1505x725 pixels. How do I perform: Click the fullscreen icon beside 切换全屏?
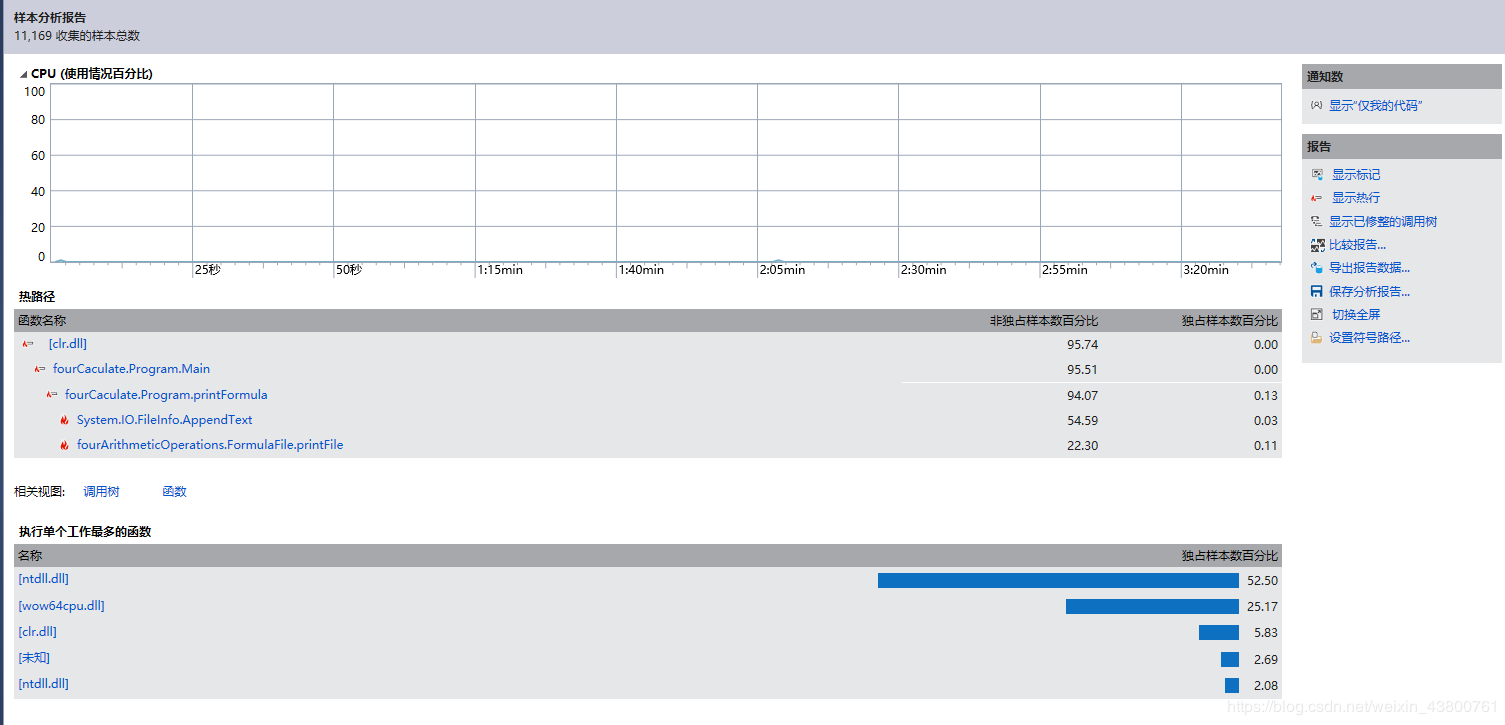(1317, 315)
